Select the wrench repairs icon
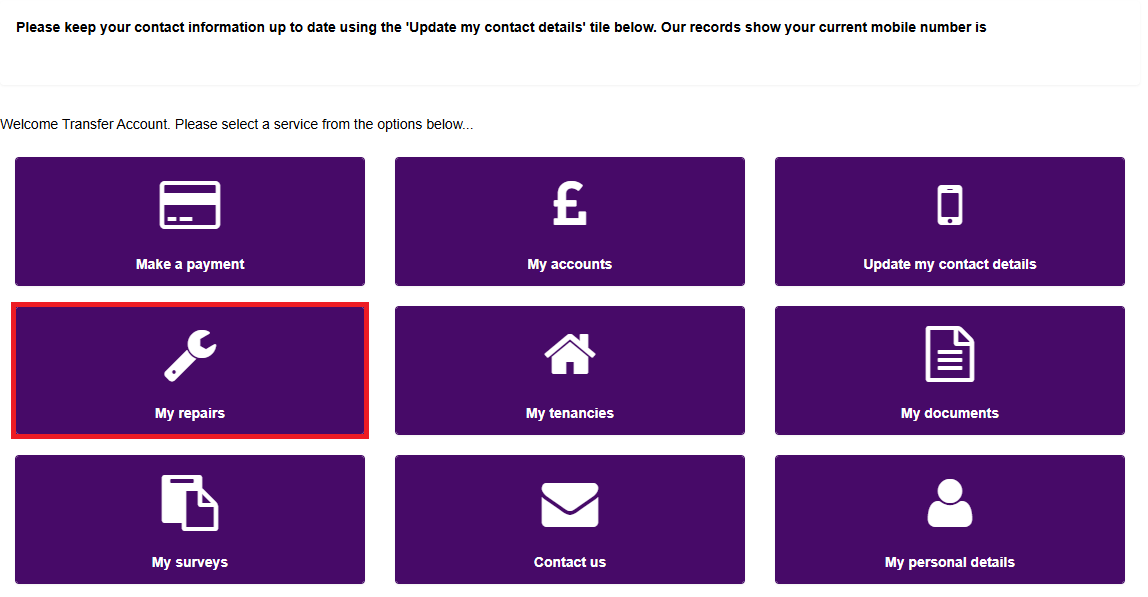 (190, 353)
